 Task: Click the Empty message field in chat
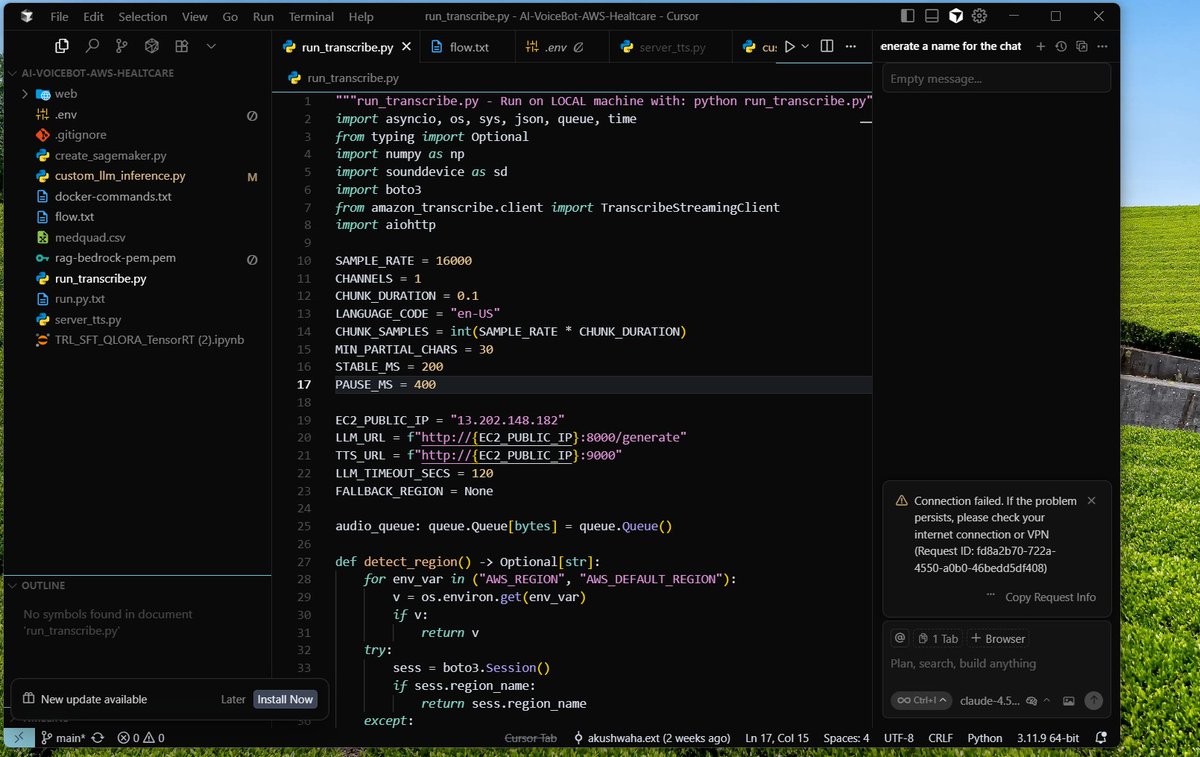[996, 78]
